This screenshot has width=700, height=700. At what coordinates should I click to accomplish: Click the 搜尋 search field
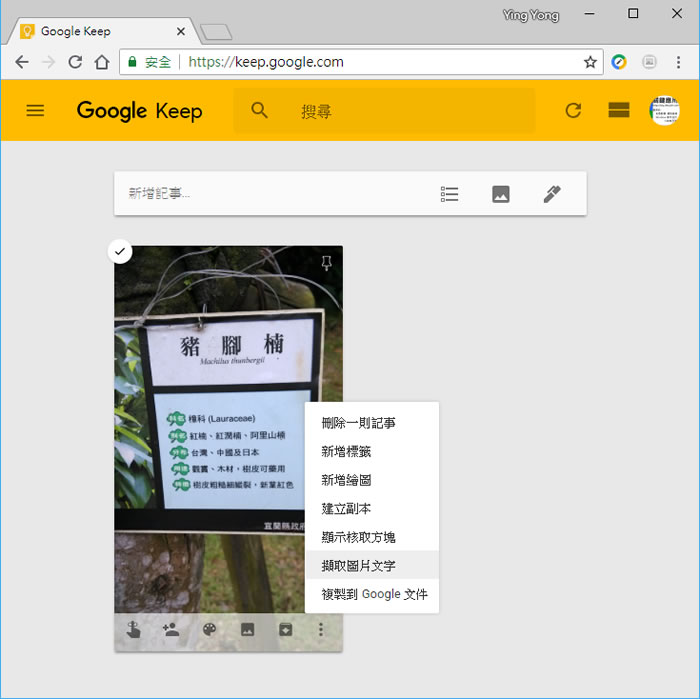[x=400, y=111]
